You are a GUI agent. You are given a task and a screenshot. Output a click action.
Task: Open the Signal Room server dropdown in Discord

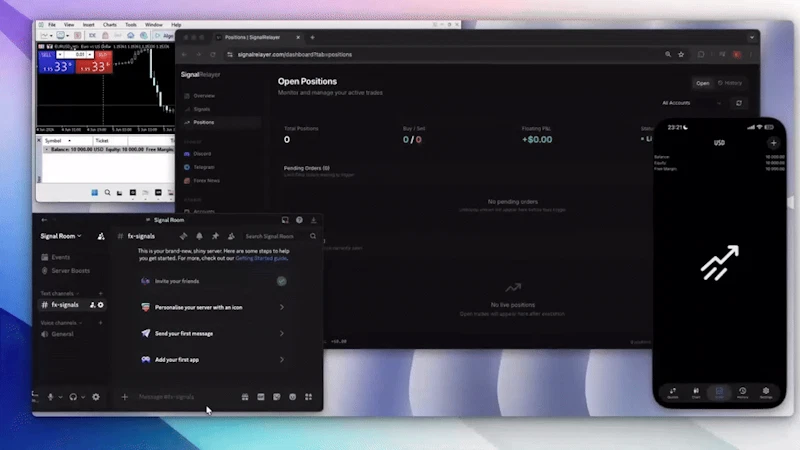pyautogui.click(x=61, y=236)
